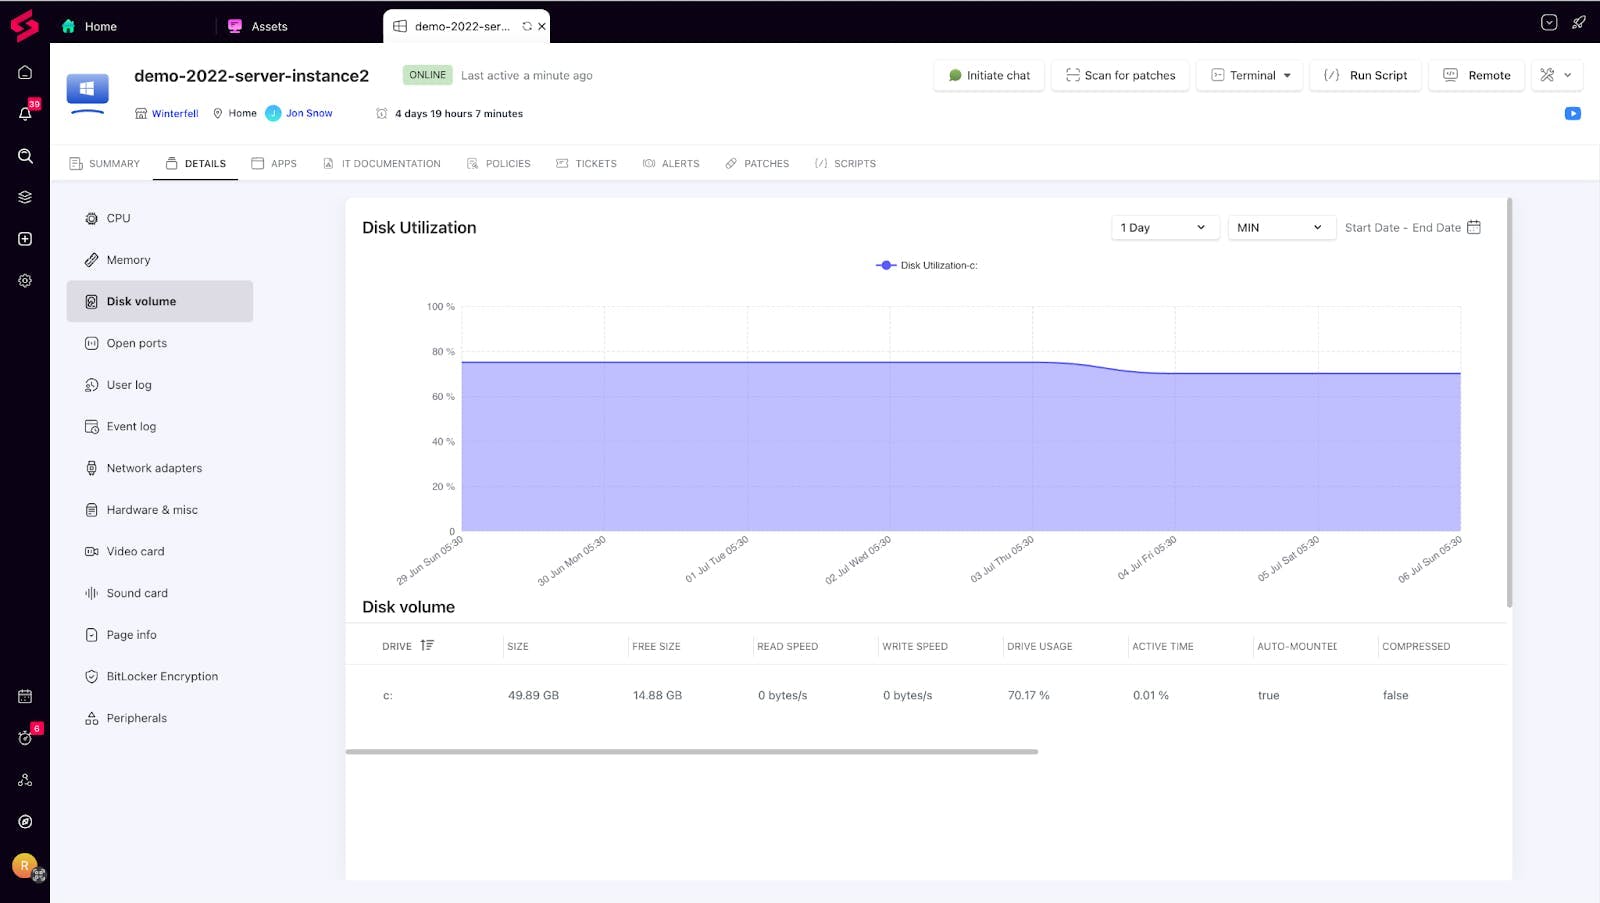The image size is (1600, 903).
Task: Open the search magnifier icon
Action: click(25, 156)
